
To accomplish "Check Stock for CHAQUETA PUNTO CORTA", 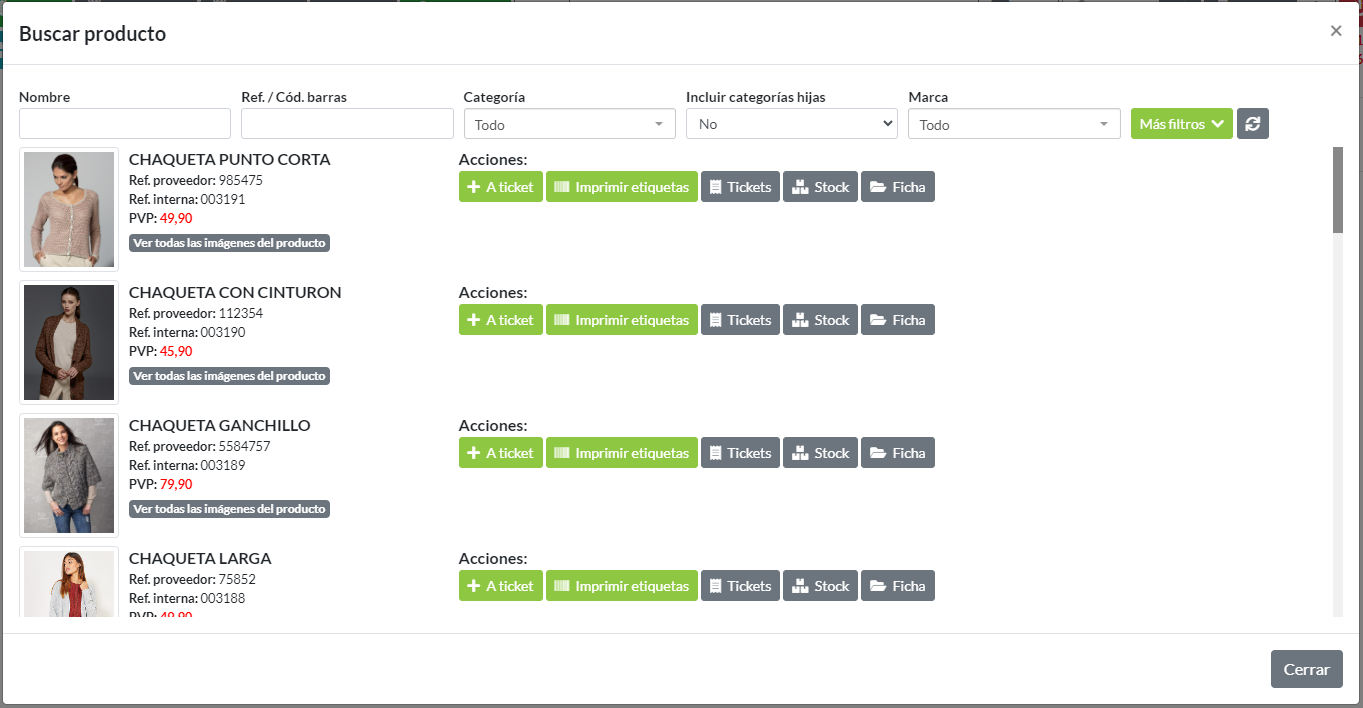I will pyautogui.click(x=820, y=187).
